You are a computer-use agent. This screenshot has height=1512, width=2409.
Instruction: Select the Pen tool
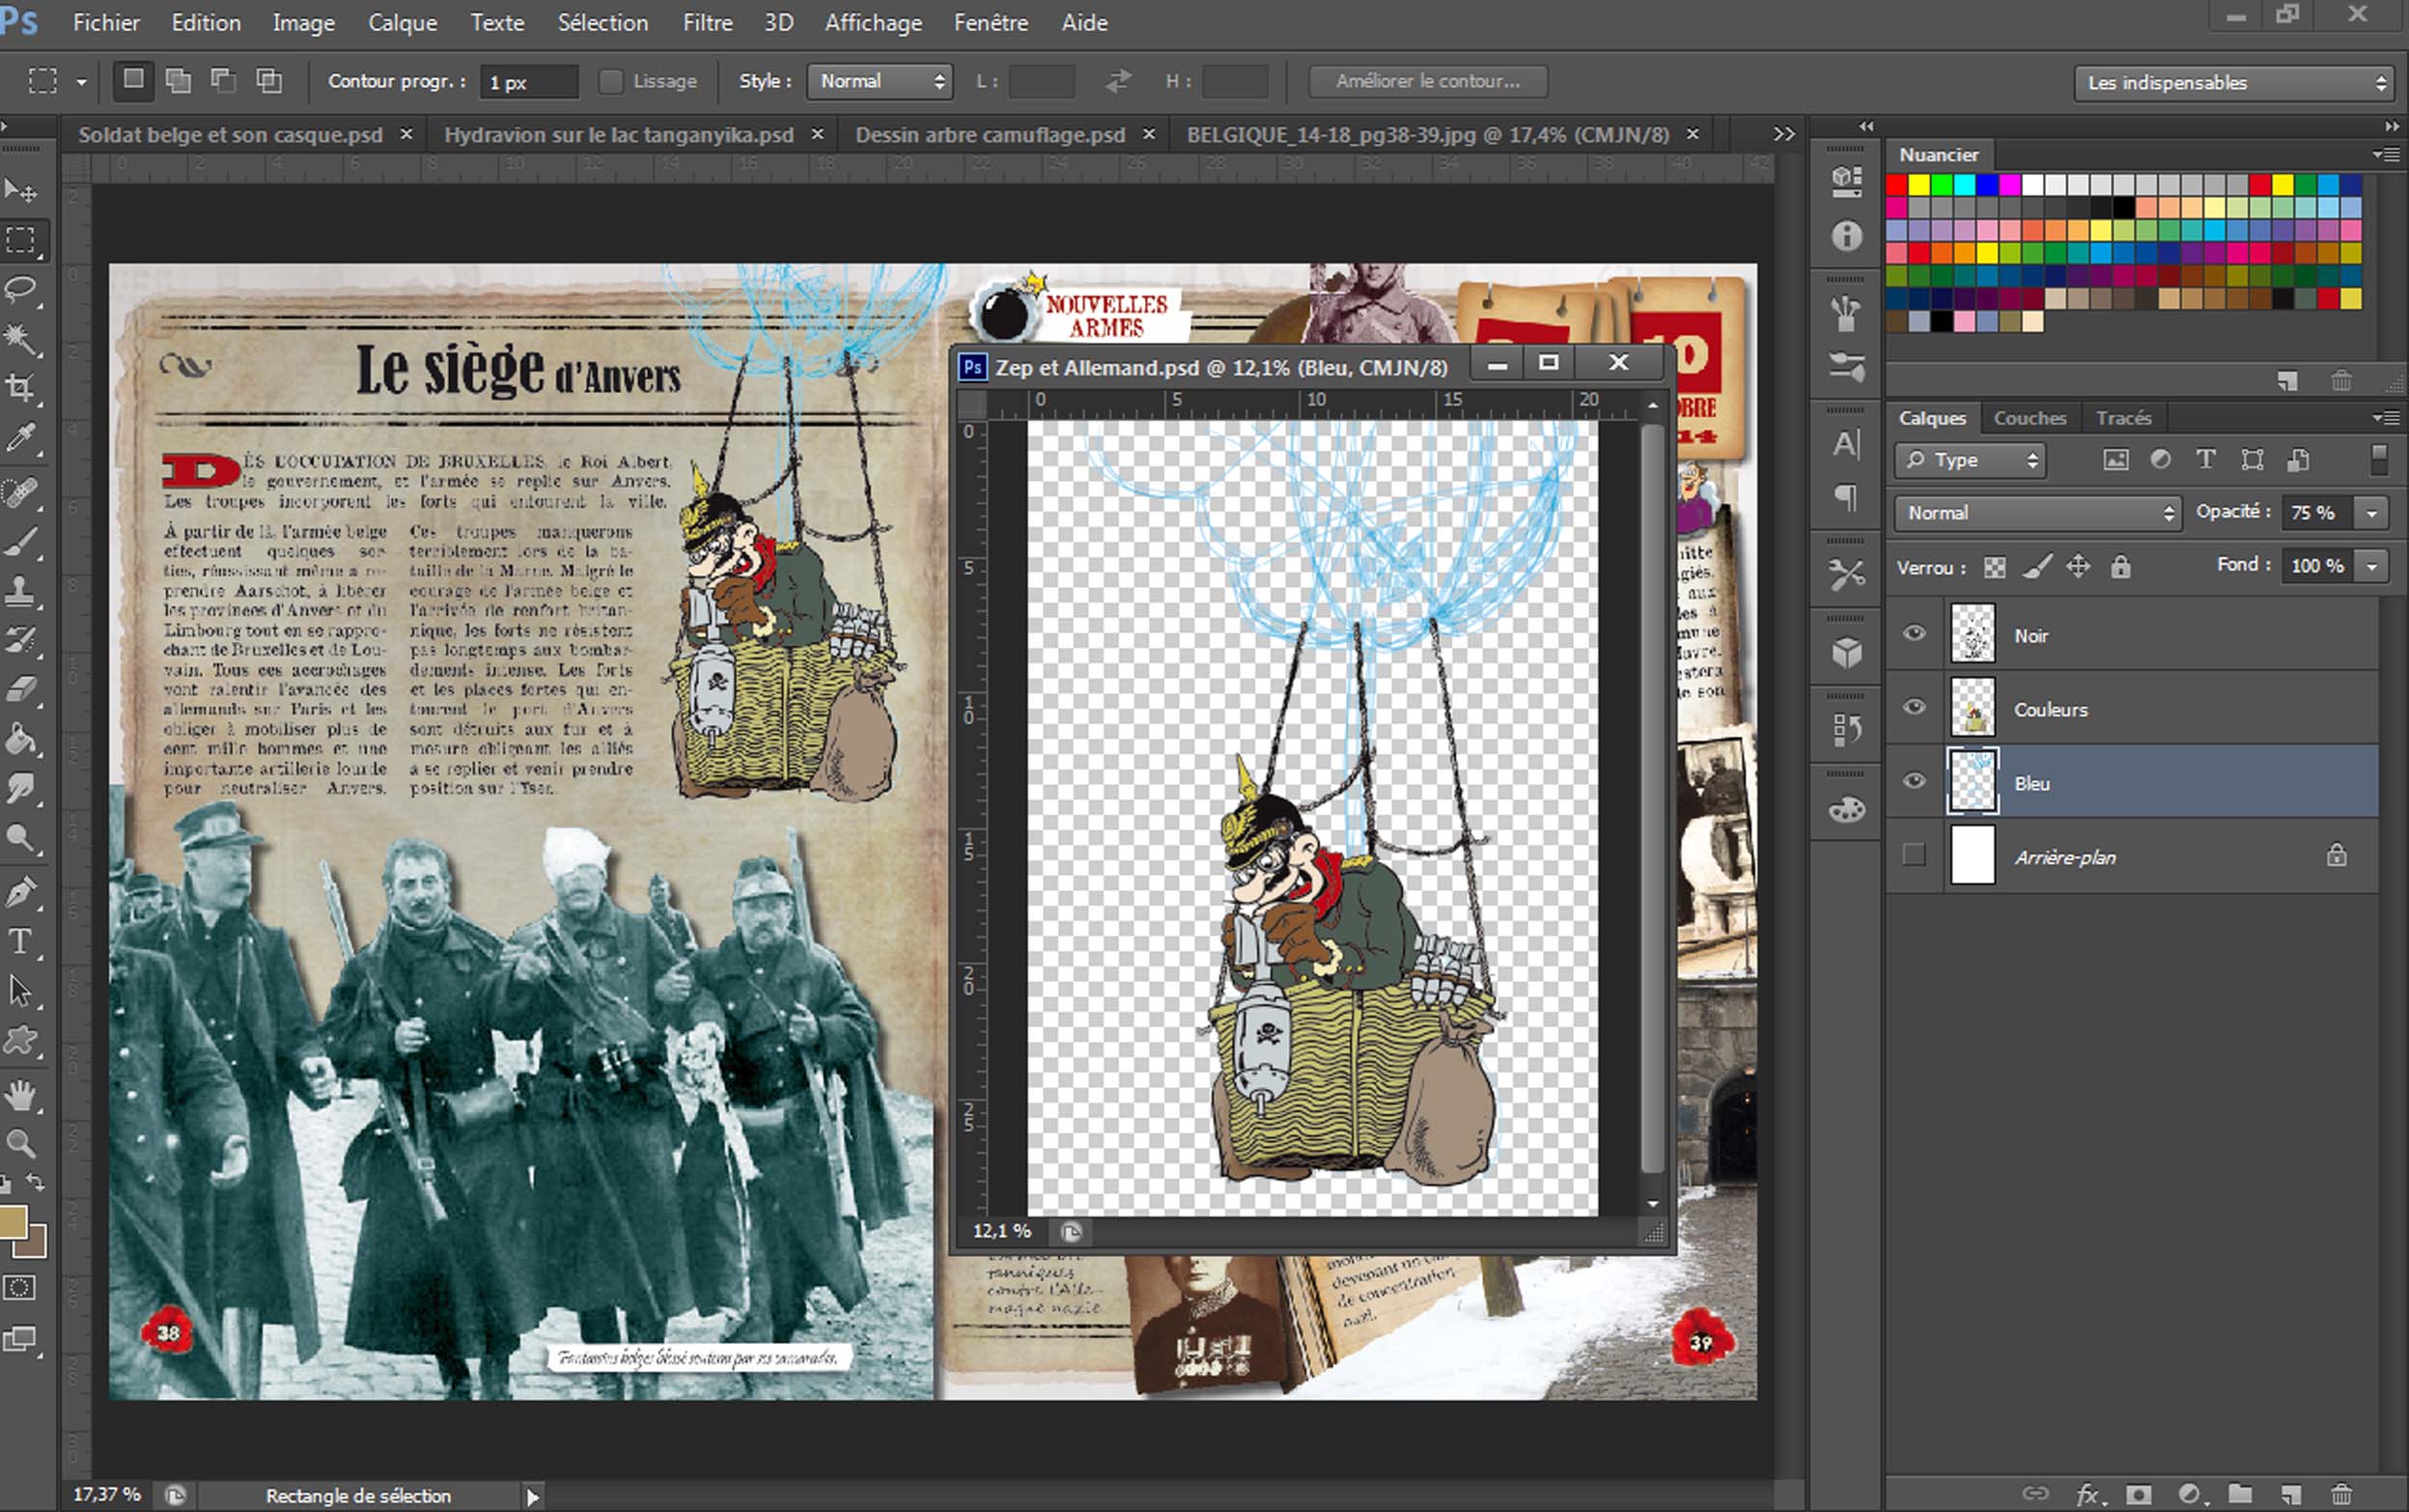(20, 892)
